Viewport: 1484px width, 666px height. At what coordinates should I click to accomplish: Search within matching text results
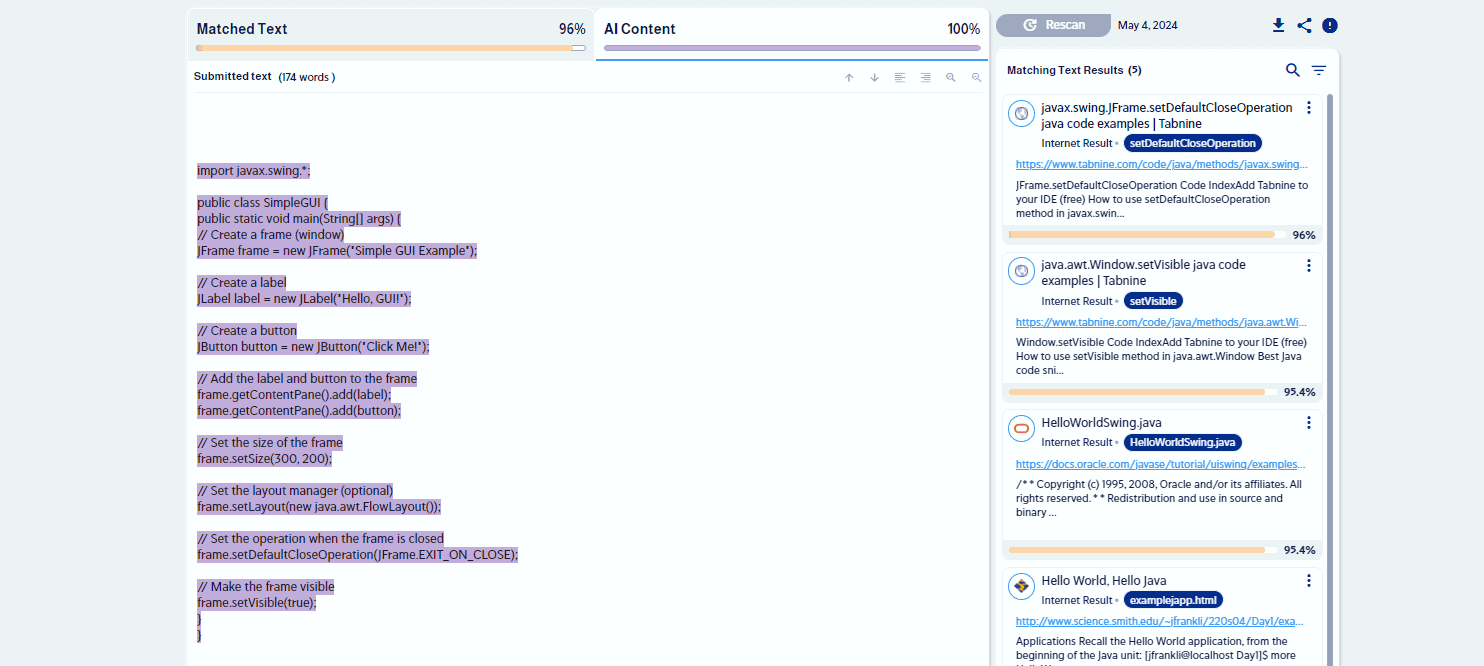tap(1293, 70)
